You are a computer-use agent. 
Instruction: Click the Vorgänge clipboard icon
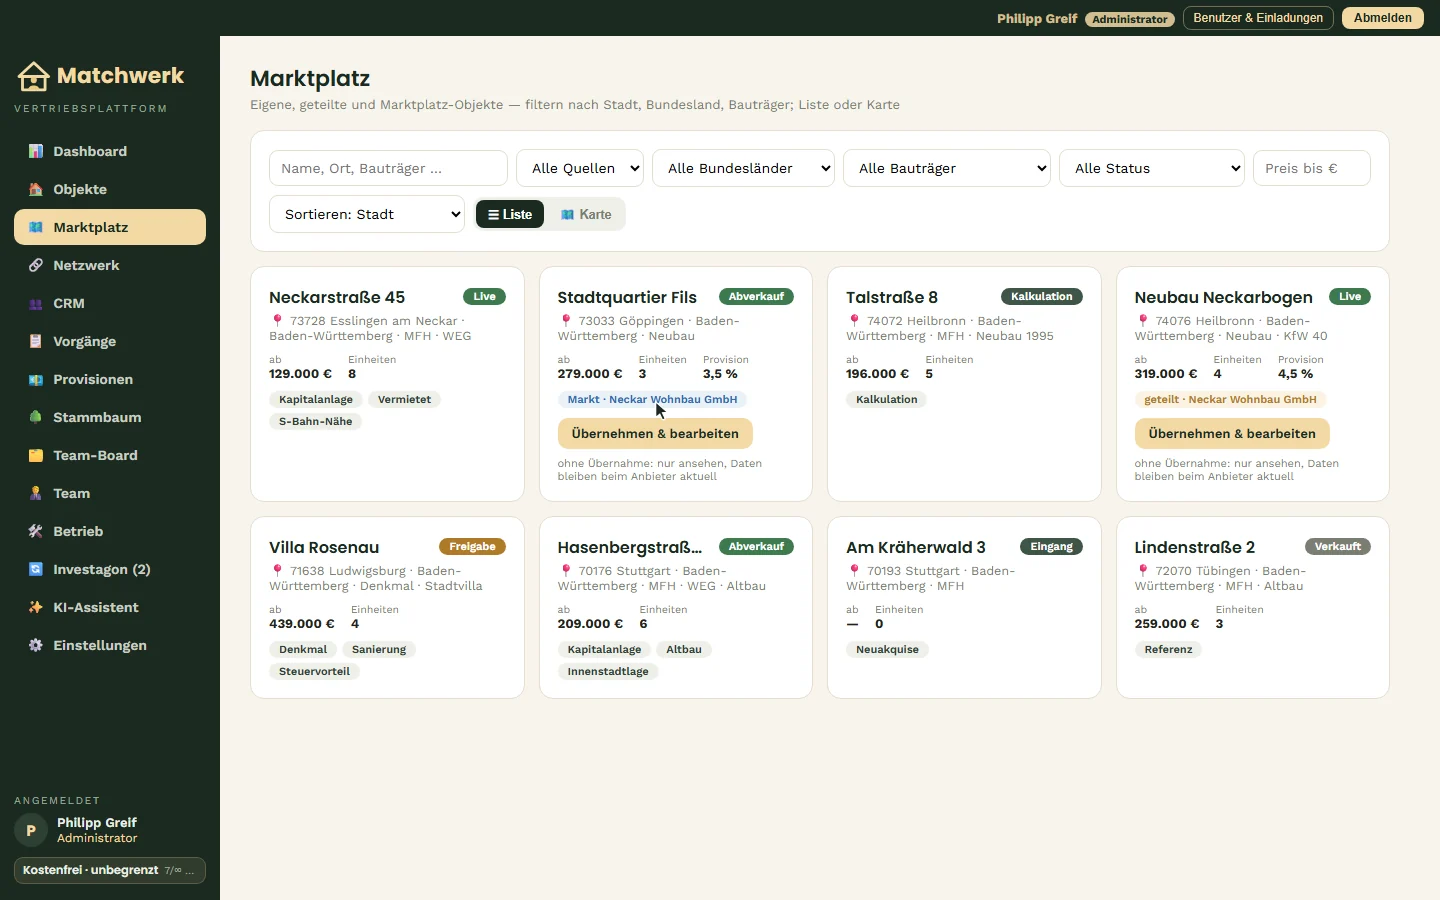[x=36, y=341]
